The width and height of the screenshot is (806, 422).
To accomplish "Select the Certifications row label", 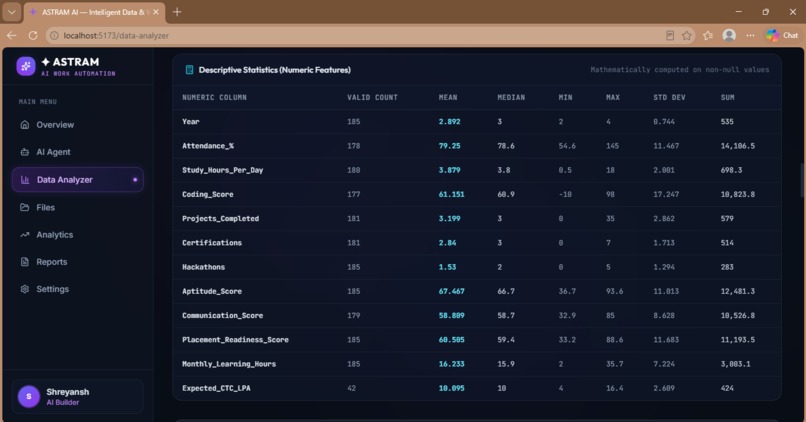I will pos(212,243).
